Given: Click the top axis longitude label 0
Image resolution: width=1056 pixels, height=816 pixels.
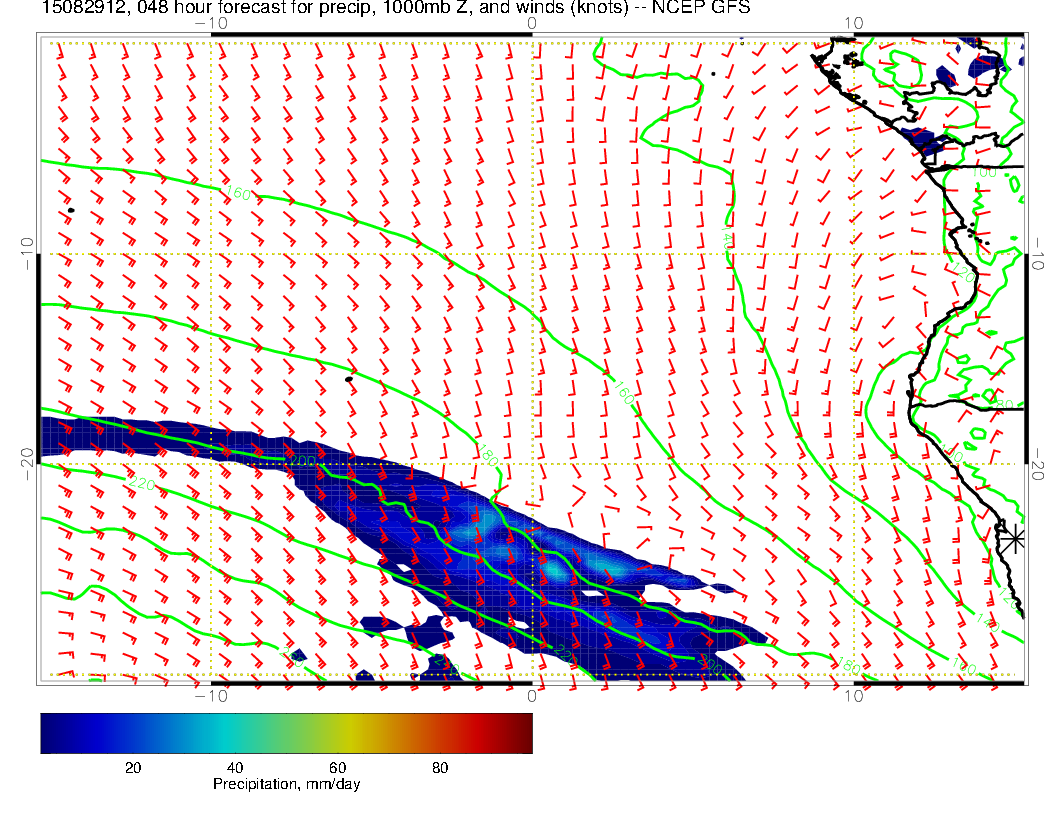Looking at the screenshot, I should [x=532, y=22].
